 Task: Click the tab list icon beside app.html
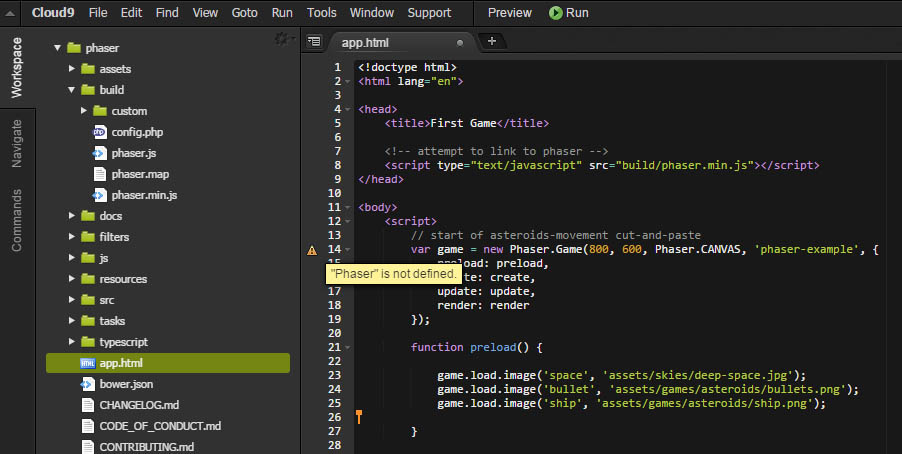point(314,41)
